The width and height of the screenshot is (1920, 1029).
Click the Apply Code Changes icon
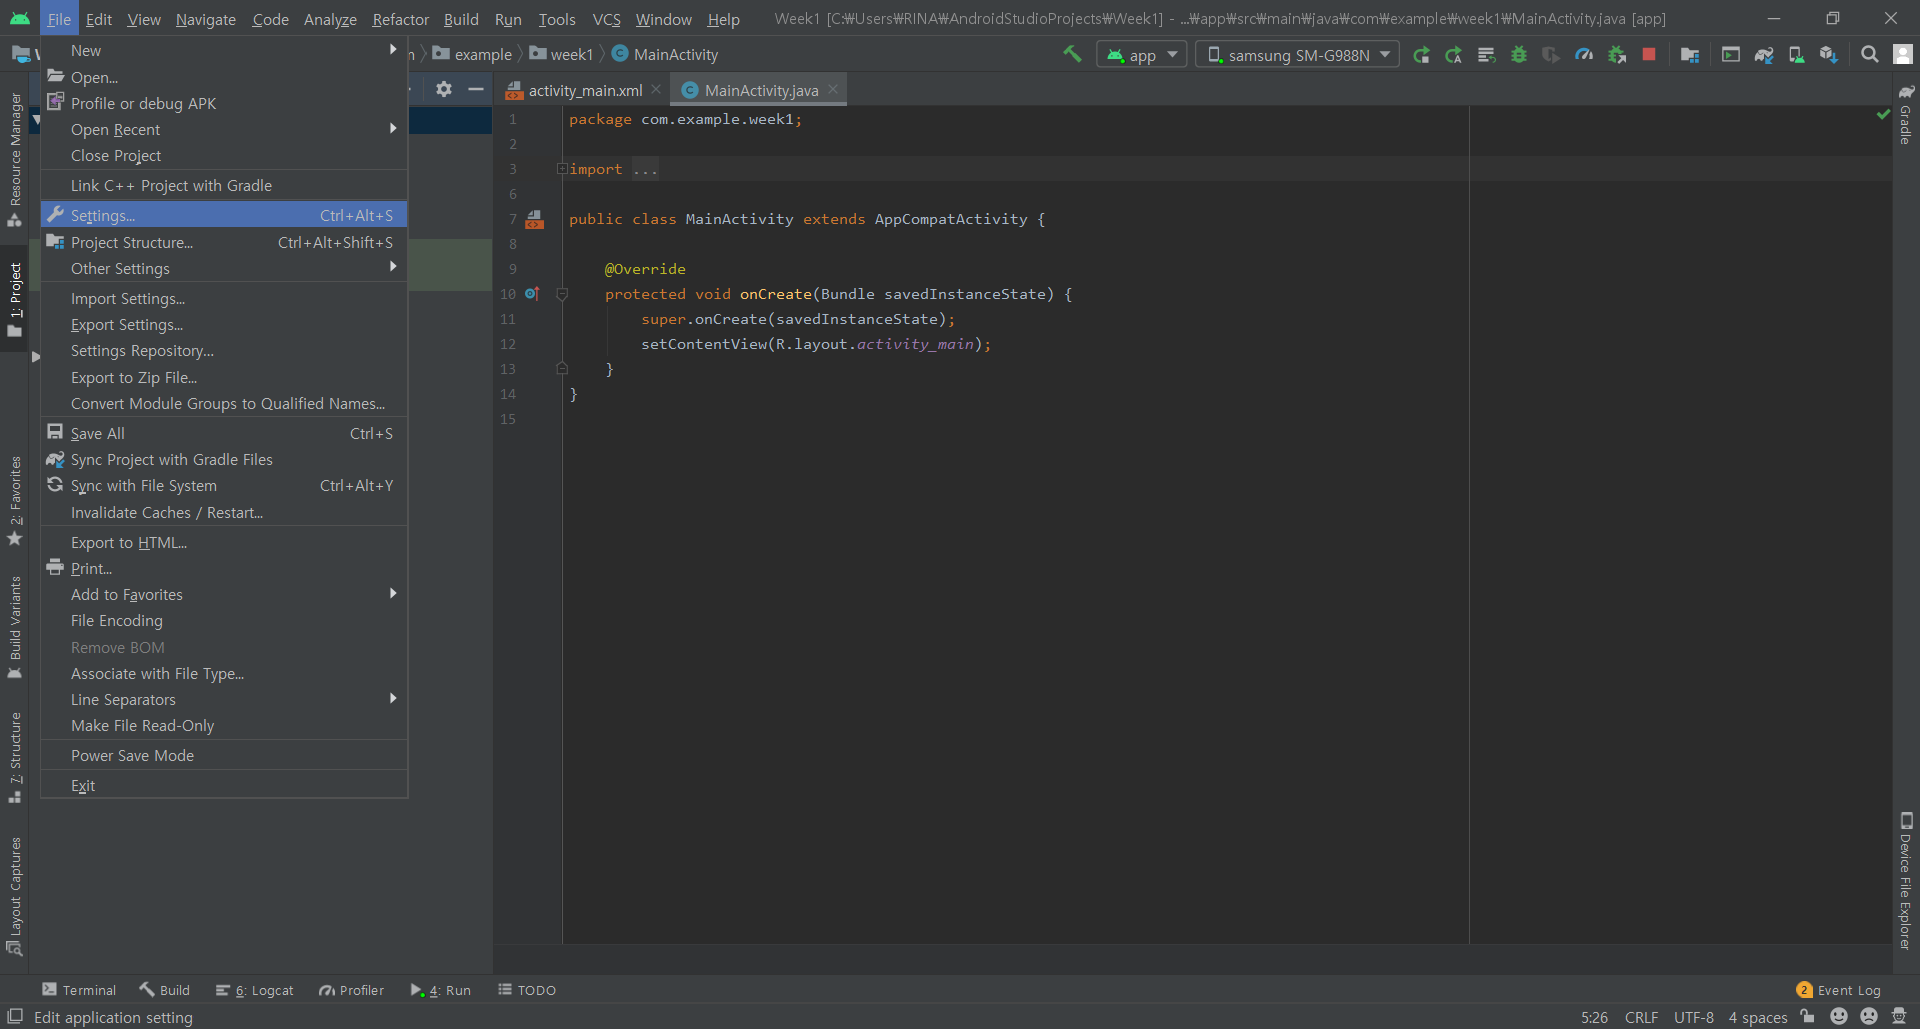(x=1487, y=55)
